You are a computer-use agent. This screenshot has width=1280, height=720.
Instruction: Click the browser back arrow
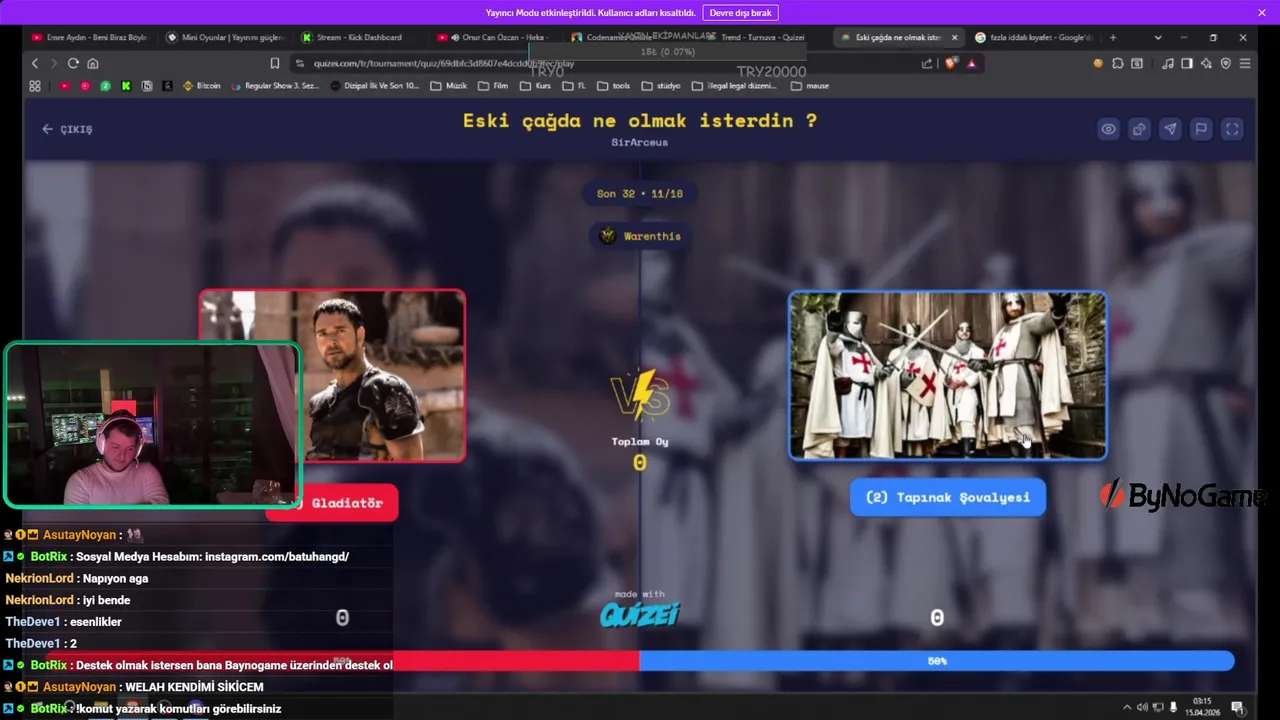(x=35, y=63)
